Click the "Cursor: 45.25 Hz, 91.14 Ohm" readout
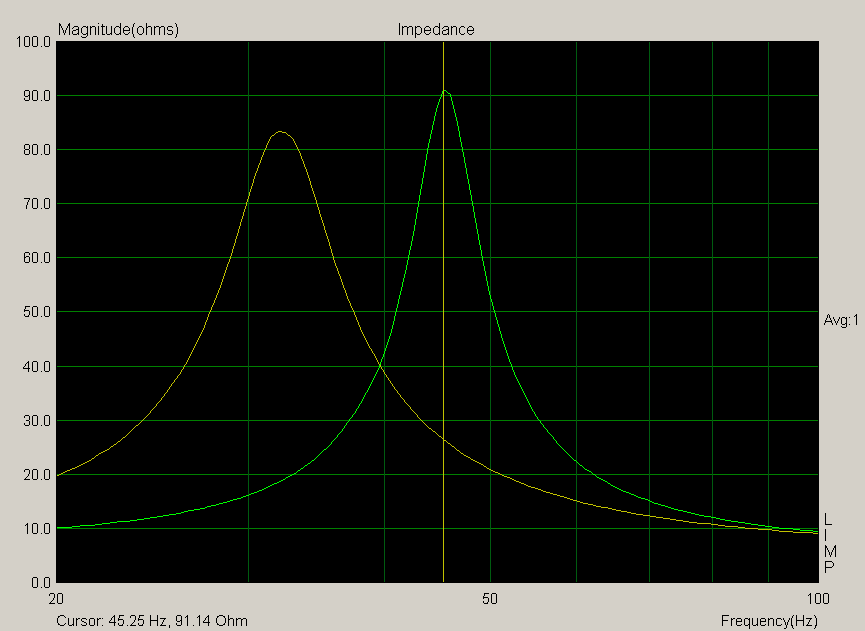Image resolution: width=865 pixels, height=631 pixels. [x=152, y=621]
